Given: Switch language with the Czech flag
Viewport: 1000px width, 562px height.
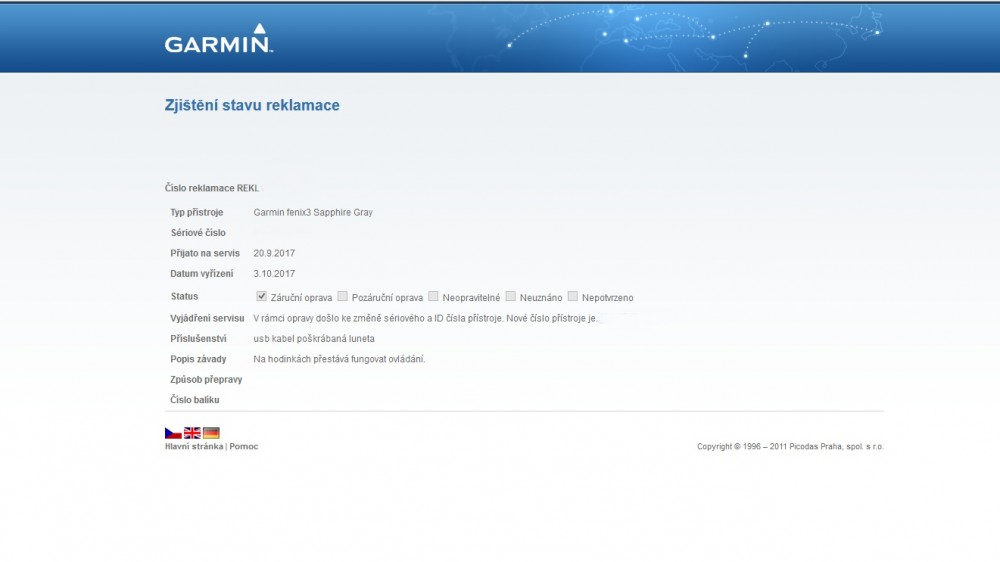Looking at the screenshot, I should (173, 433).
